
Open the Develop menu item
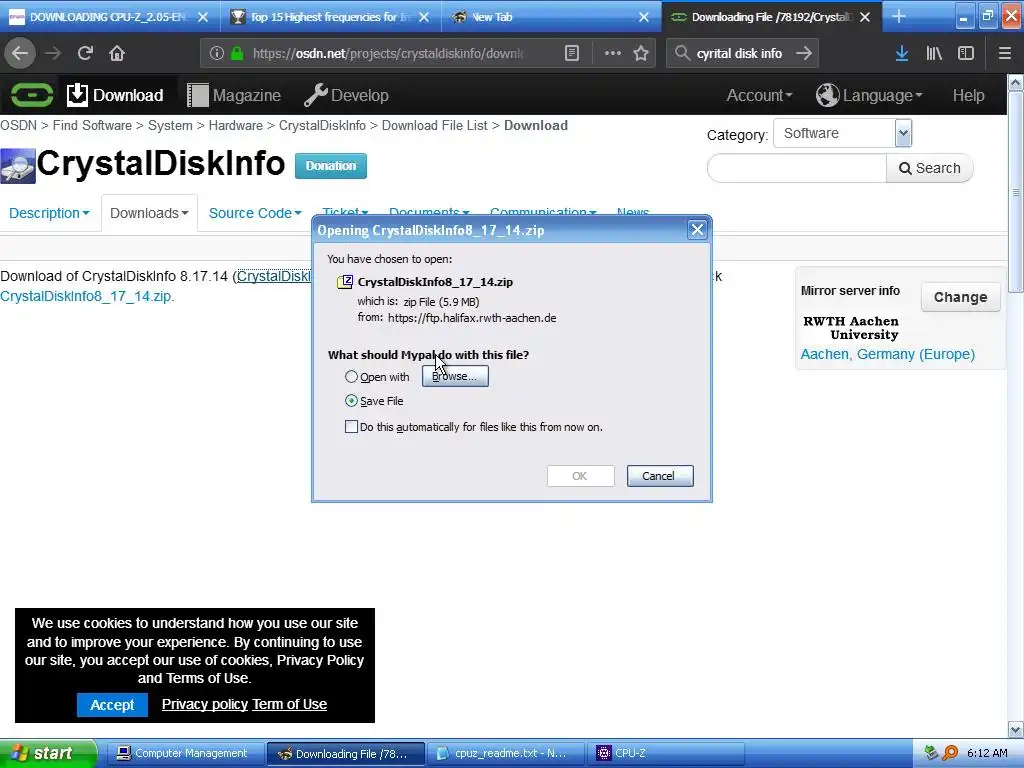[x=346, y=95]
